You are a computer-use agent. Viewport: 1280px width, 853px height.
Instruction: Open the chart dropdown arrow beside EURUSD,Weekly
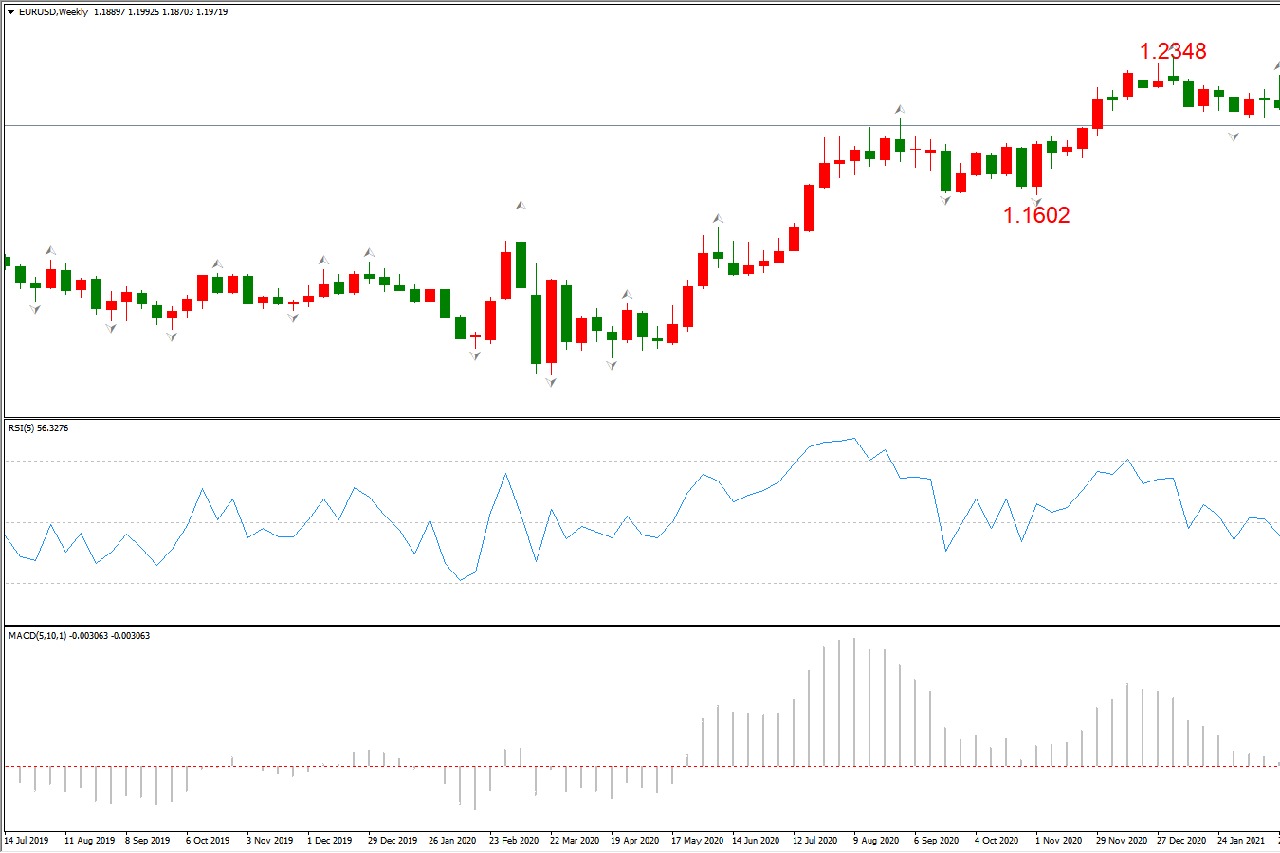click(10, 12)
